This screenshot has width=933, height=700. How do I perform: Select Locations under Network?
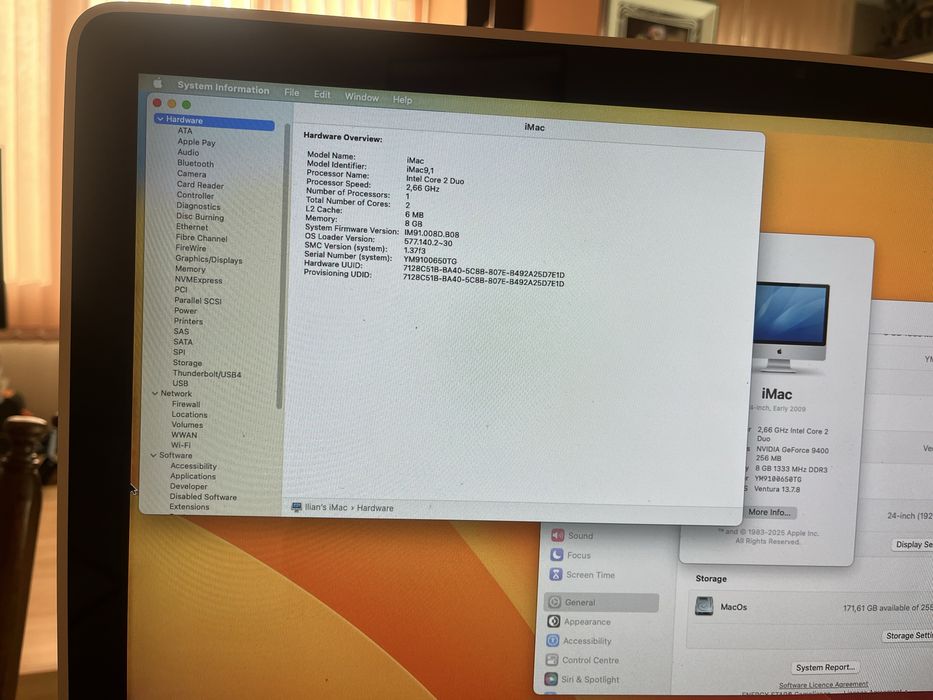coord(189,414)
